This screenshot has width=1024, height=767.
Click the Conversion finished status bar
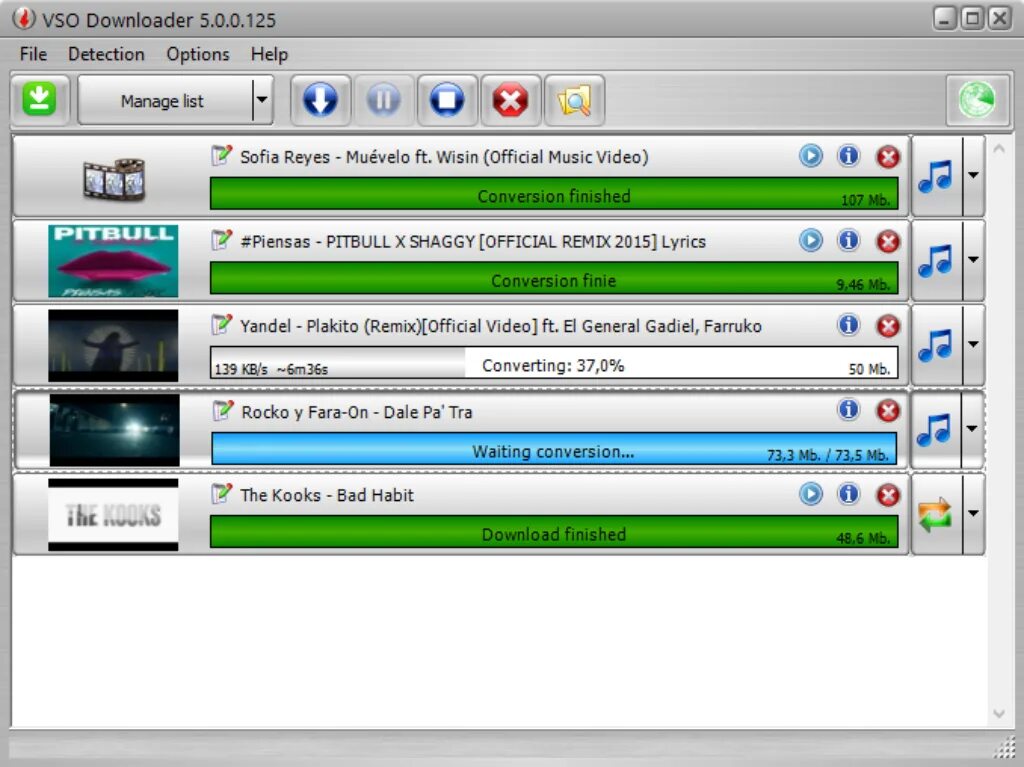pyautogui.click(x=554, y=195)
